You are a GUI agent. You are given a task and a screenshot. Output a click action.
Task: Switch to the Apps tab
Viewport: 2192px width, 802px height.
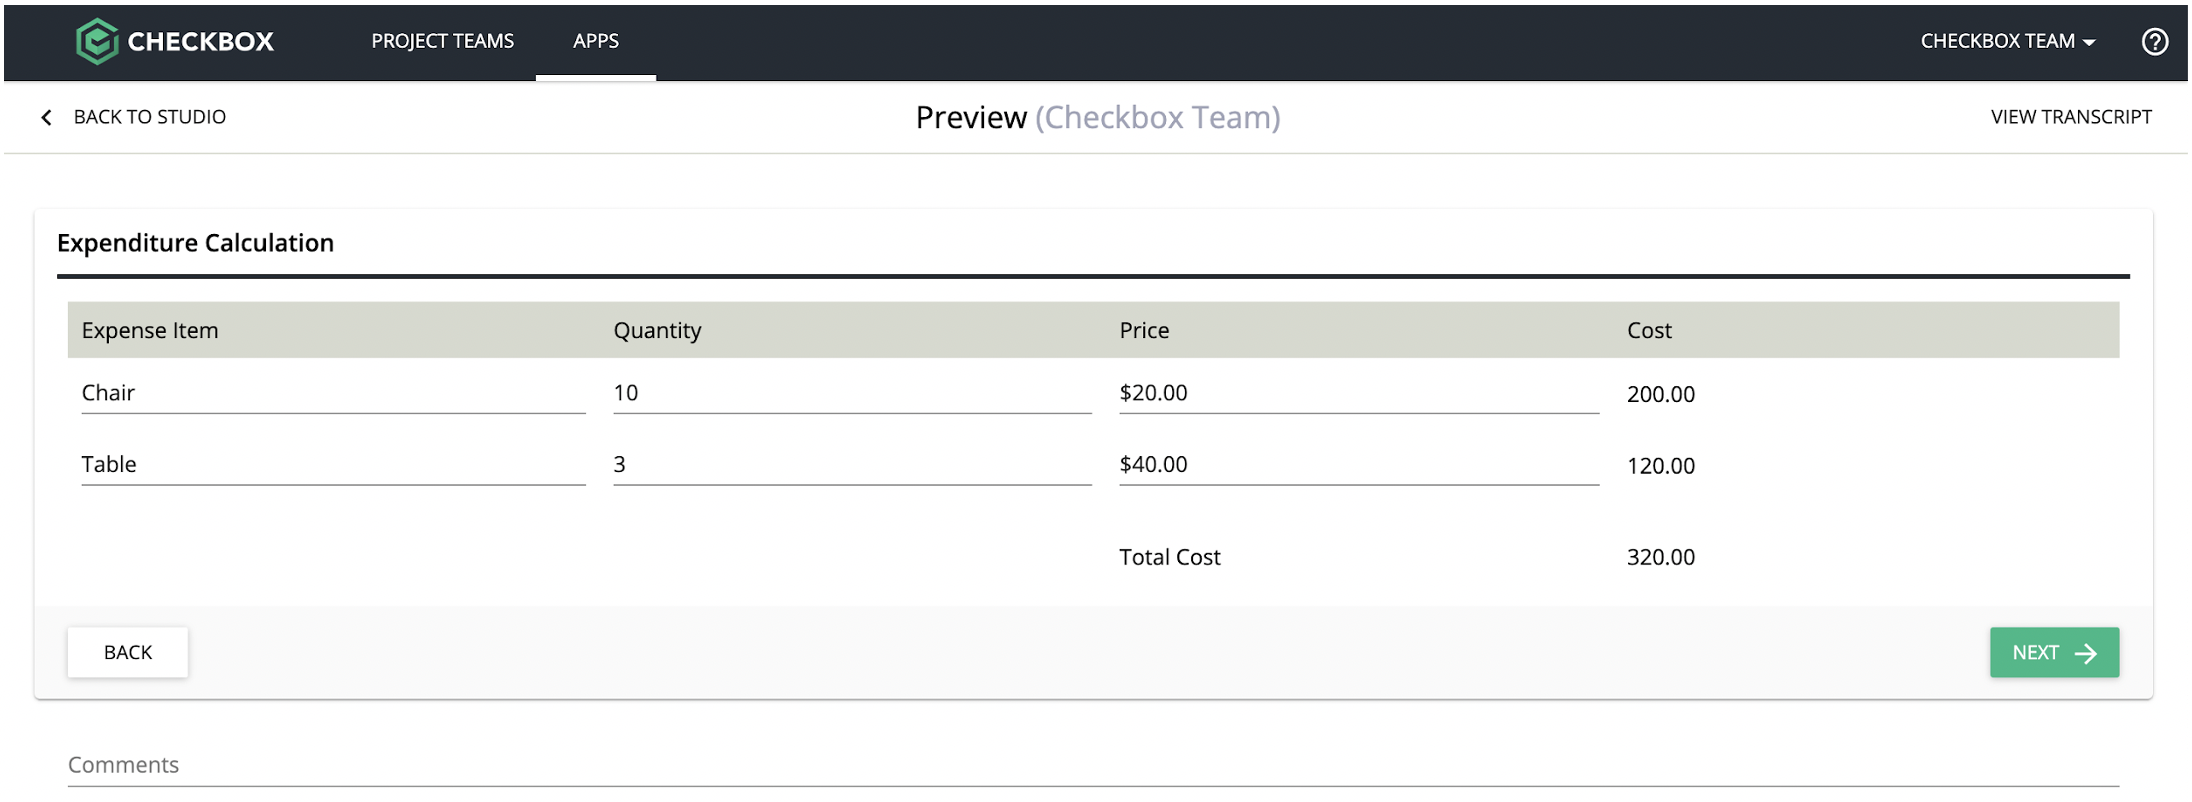coord(595,41)
